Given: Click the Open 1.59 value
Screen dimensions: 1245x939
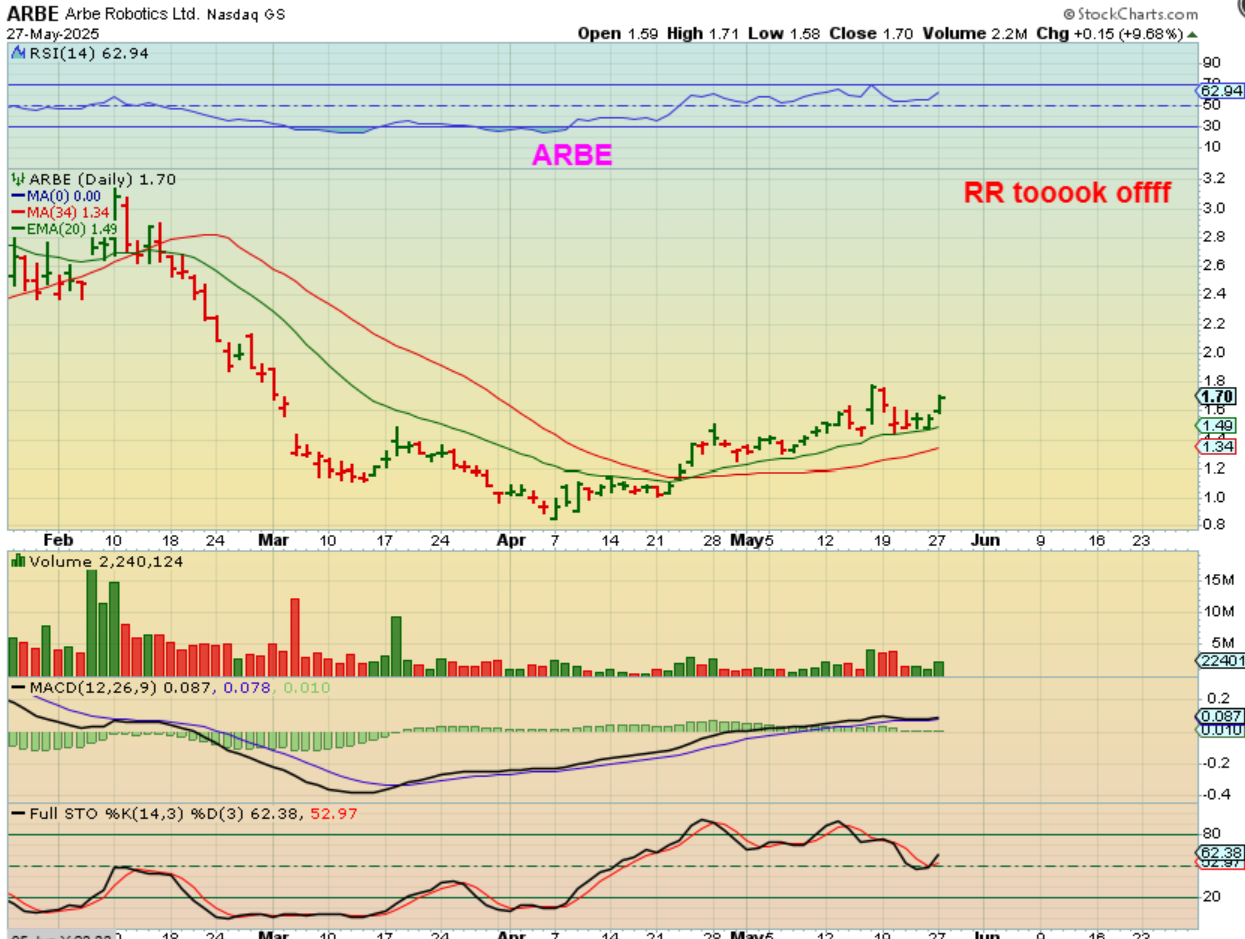Looking at the screenshot, I should pyautogui.click(x=620, y=33).
